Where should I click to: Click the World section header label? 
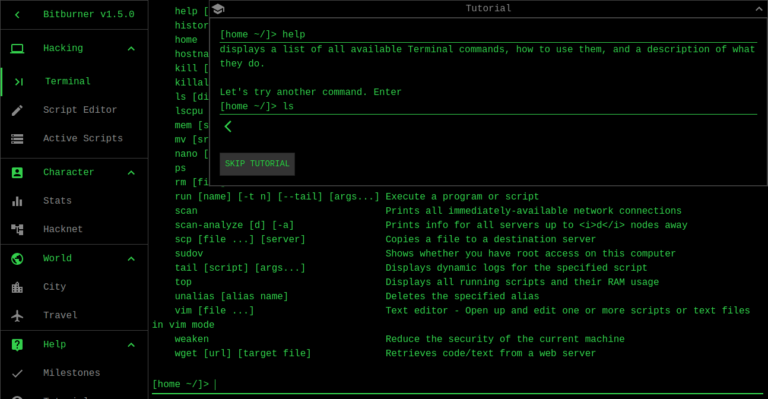(x=57, y=258)
